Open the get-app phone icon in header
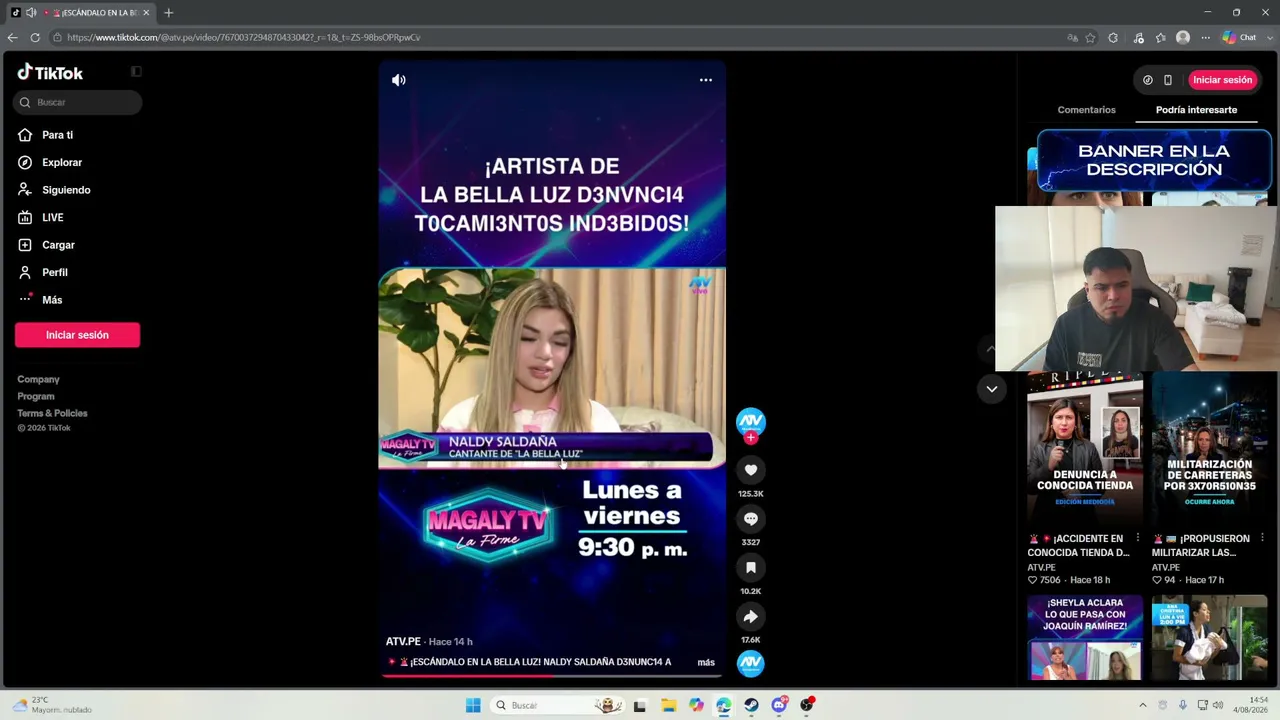 [x=1167, y=80]
